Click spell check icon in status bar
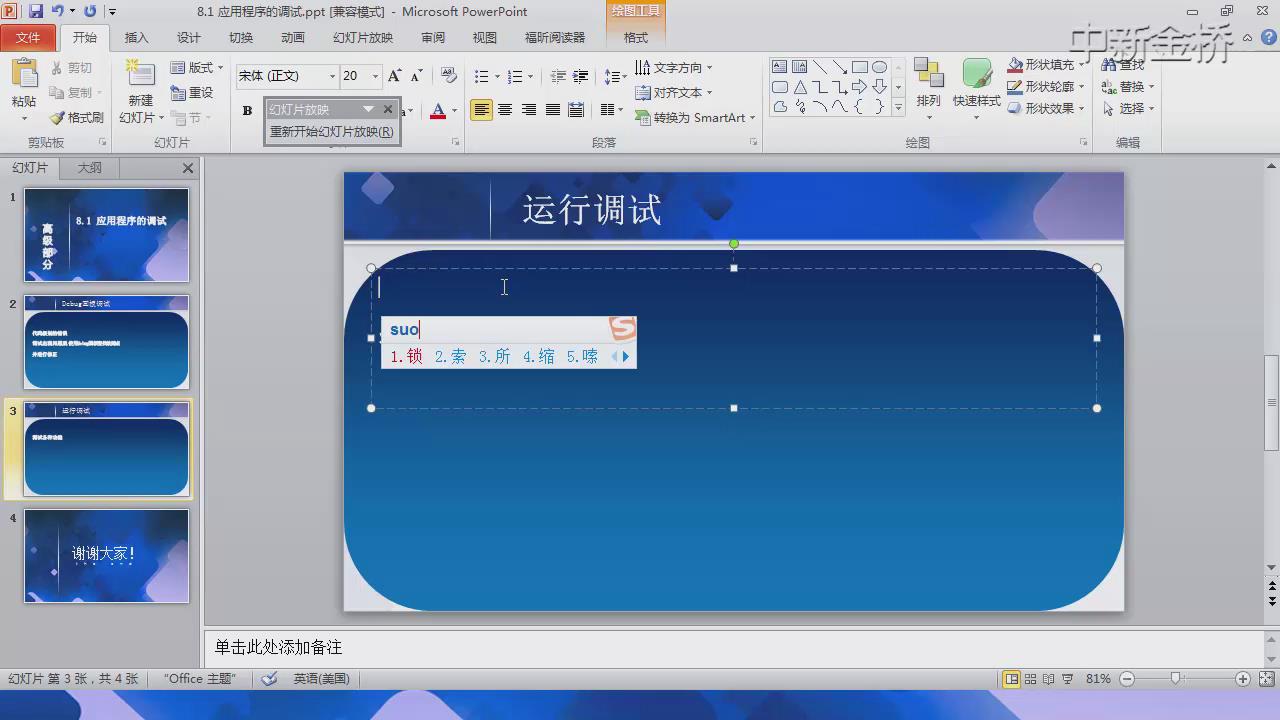The height and width of the screenshot is (720, 1280). (269, 679)
